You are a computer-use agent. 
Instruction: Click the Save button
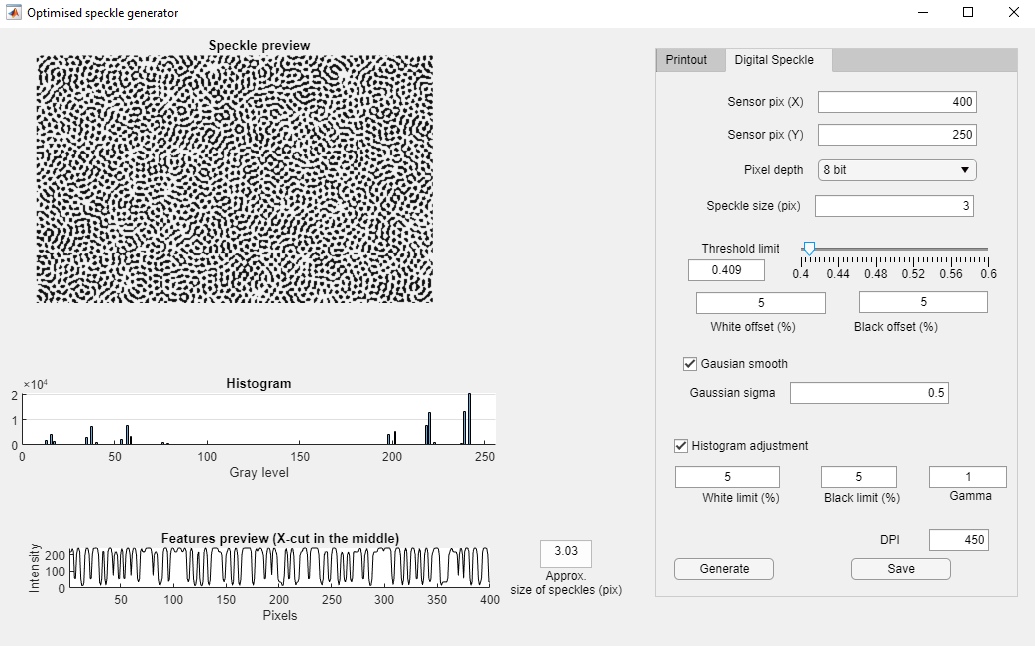point(900,569)
